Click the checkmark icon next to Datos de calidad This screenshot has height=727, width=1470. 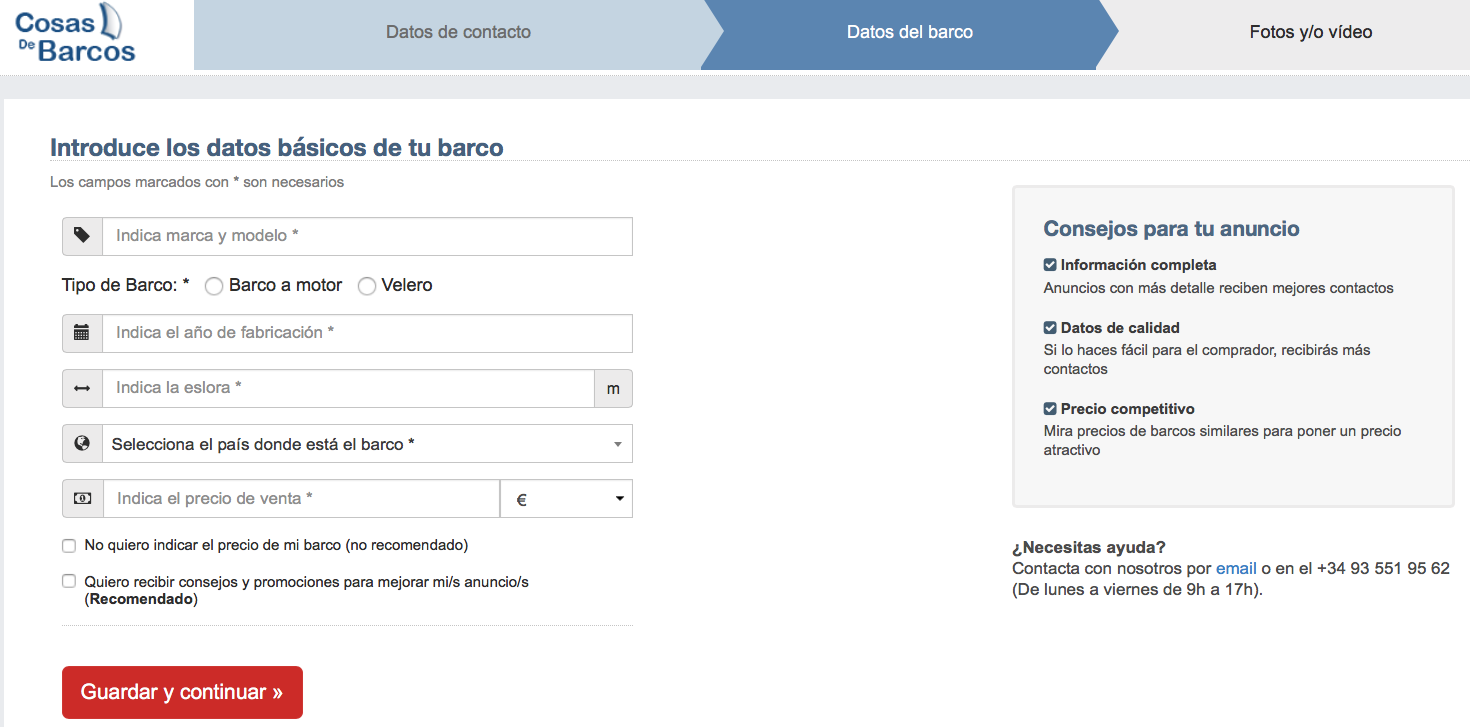point(1050,327)
